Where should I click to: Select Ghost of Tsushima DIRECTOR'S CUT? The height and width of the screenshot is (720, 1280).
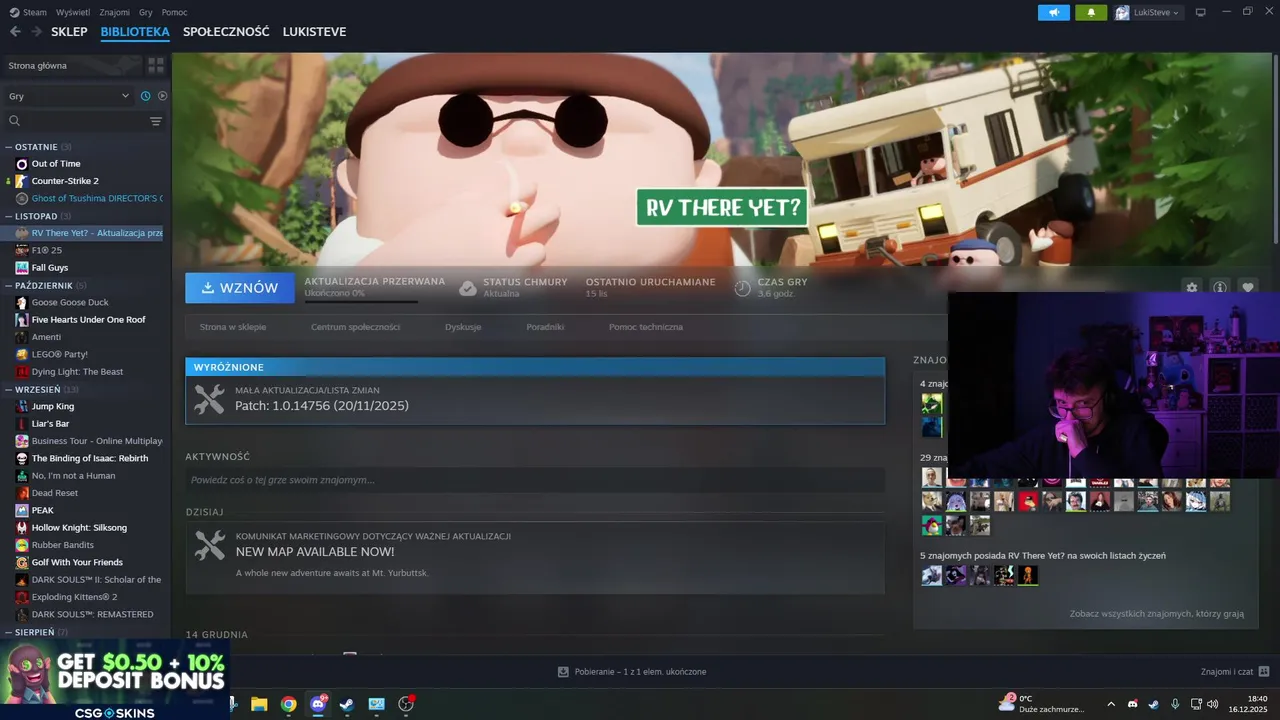[x=96, y=198]
